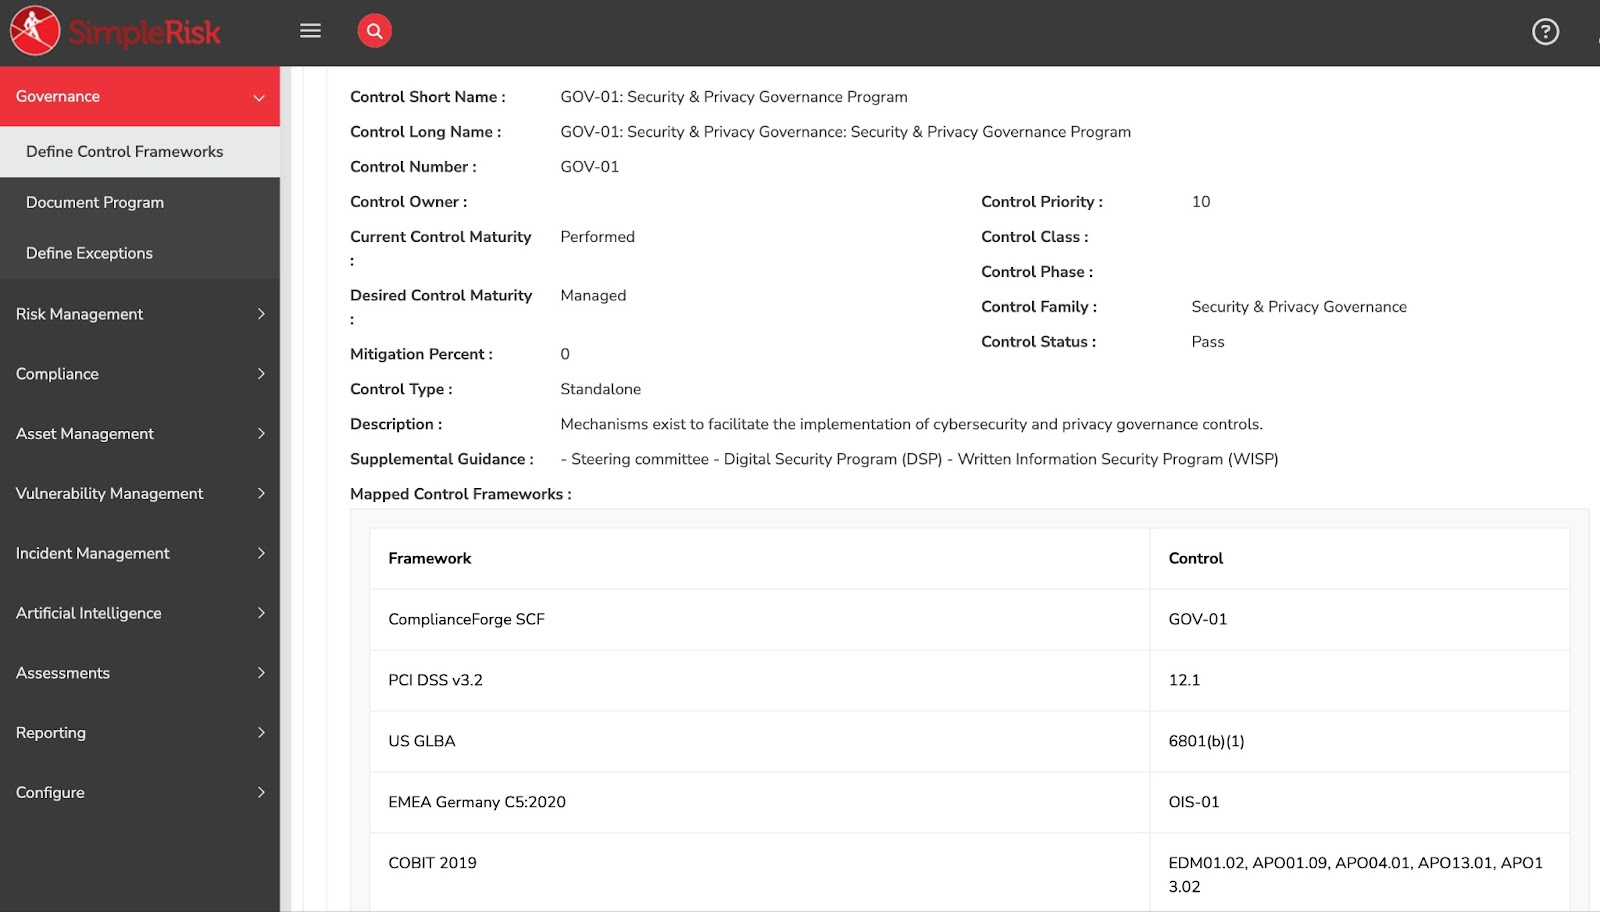This screenshot has width=1600, height=912.
Task: Expand the Reporting section
Action: pyautogui.click(x=140, y=732)
